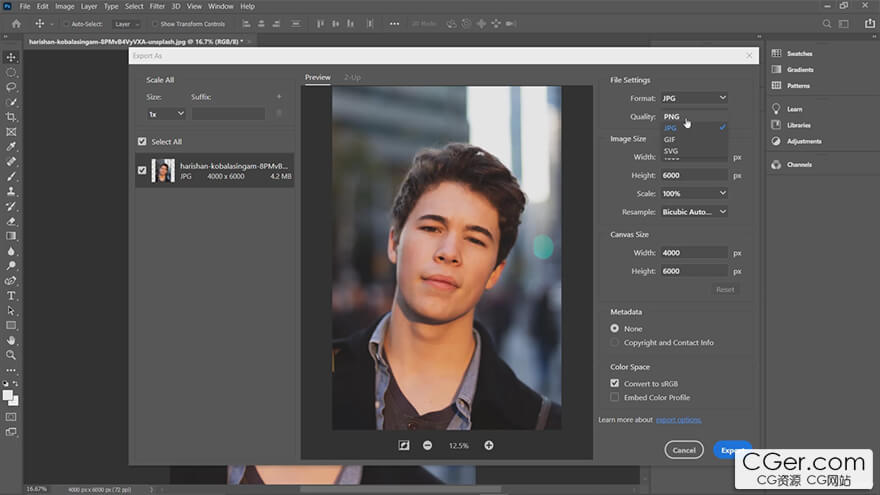
Task: Click zoom out minus icon under preview
Action: coord(428,445)
